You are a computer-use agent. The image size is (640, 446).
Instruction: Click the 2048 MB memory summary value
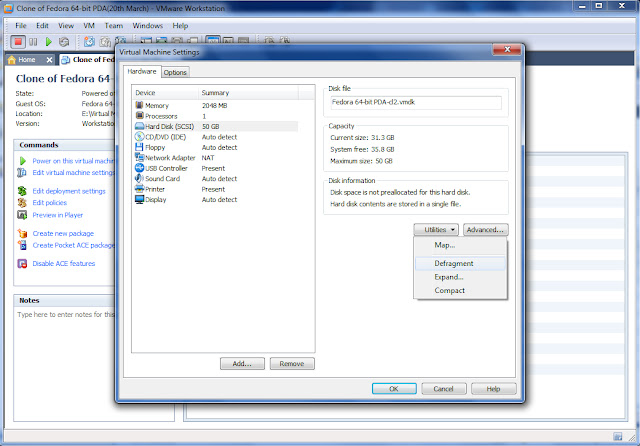coord(214,106)
